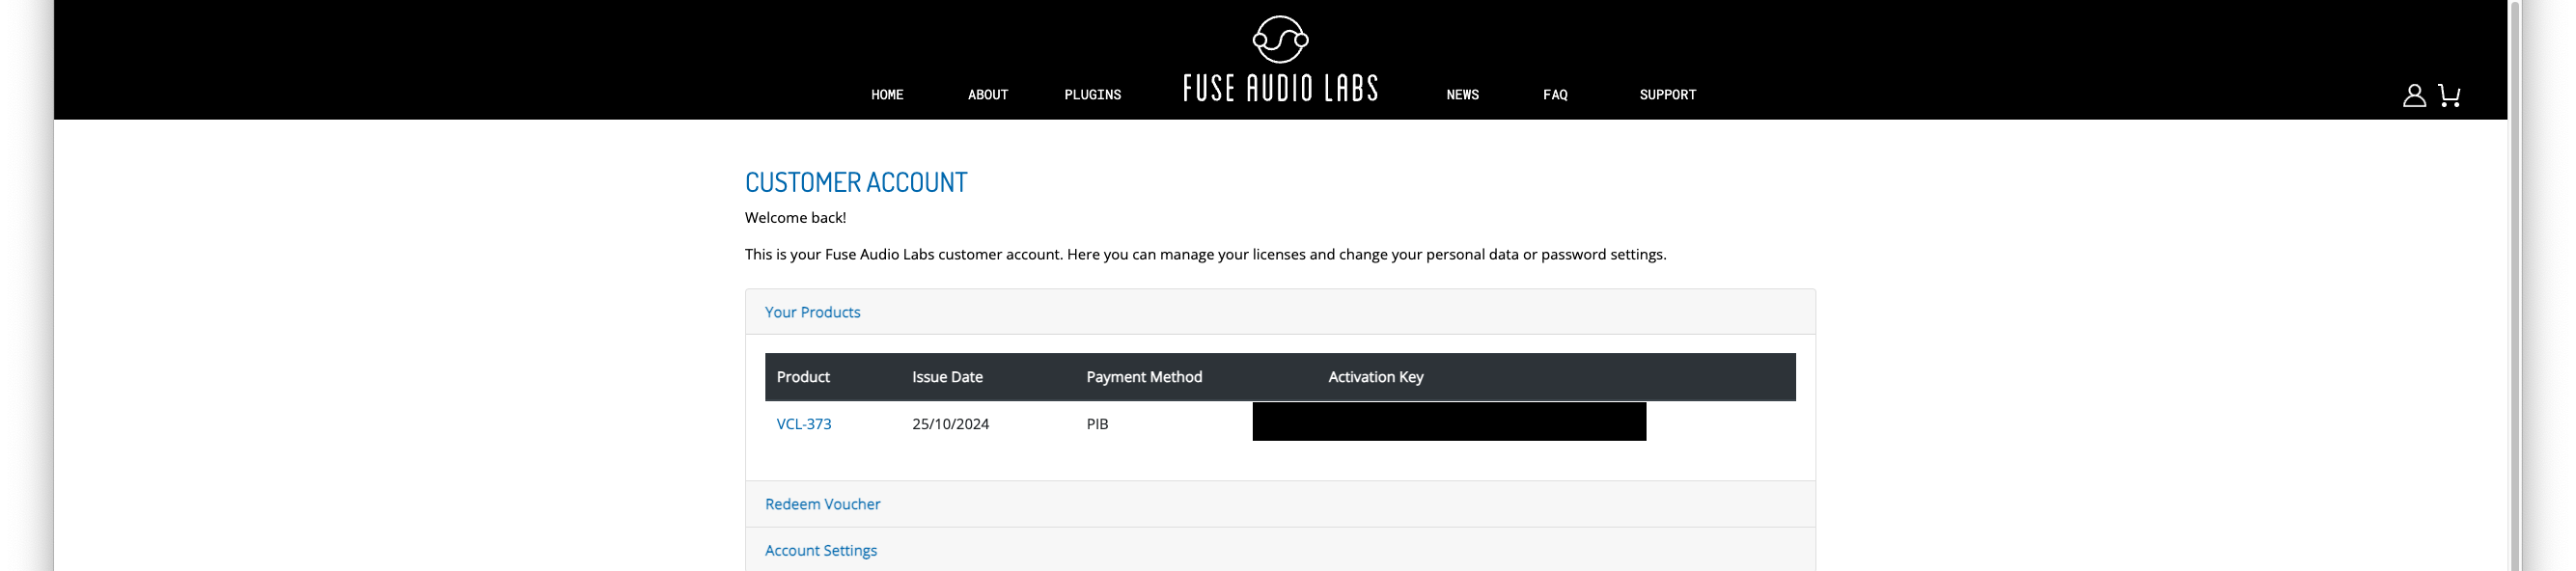Click the Activation Key column header
2576x571 pixels.
pyautogui.click(x=1375, y=377)
